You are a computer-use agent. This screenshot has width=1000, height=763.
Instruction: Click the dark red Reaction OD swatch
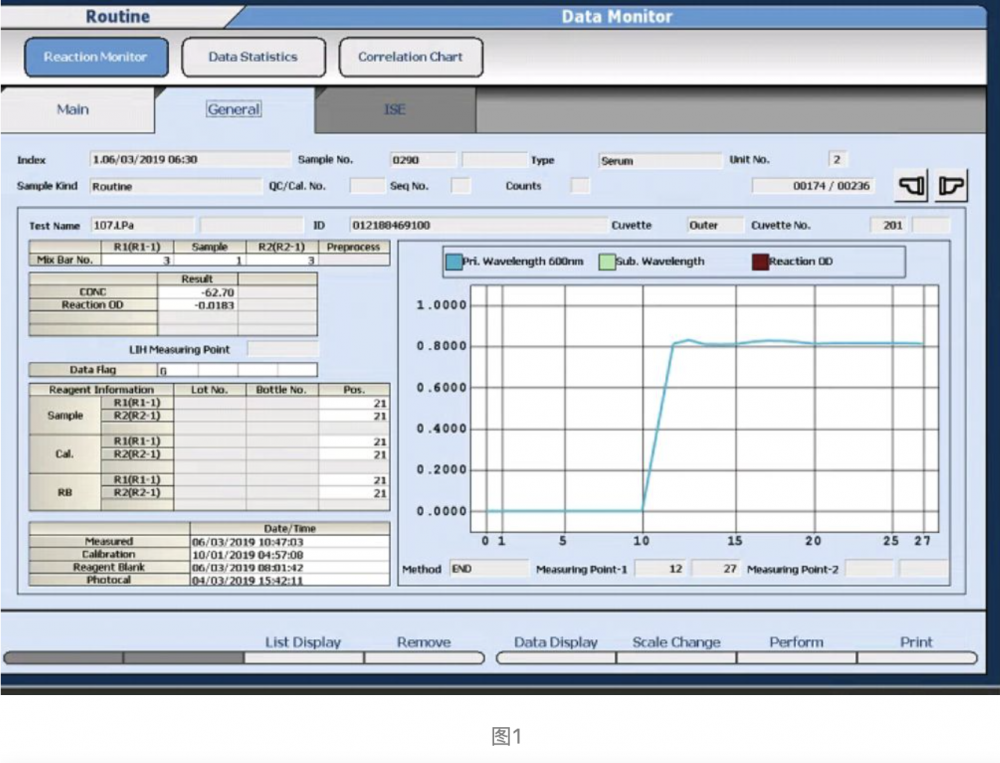760,262
